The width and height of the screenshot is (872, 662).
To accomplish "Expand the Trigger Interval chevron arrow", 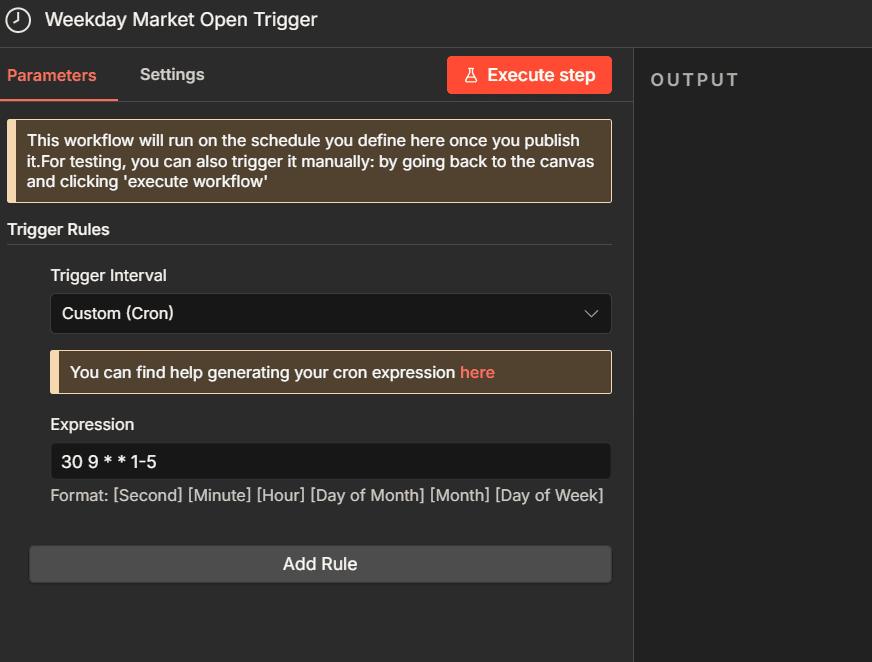I will tap(591, 314).
